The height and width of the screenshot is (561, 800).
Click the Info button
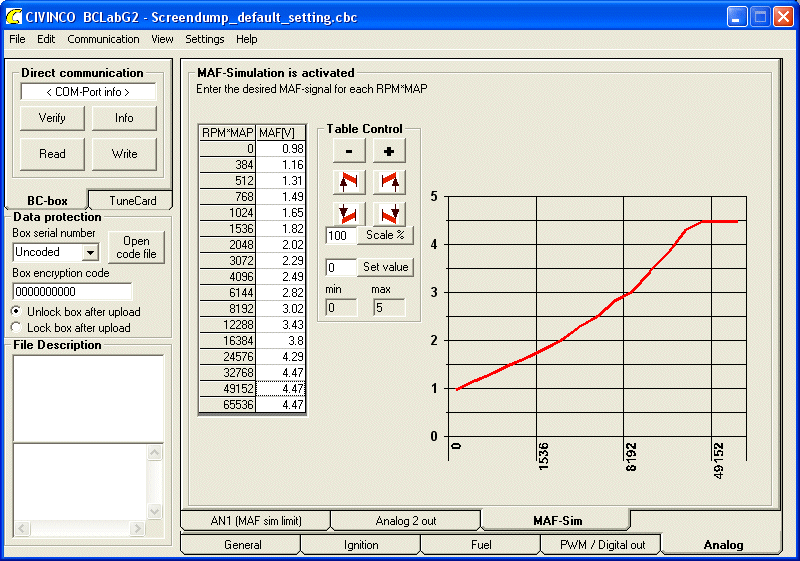(124, 118)
